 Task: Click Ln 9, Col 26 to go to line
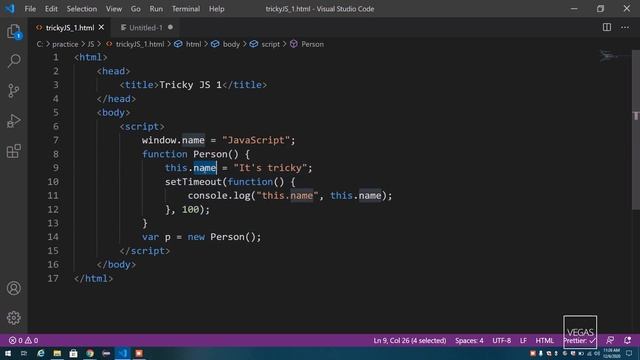[x=409, y=340]
